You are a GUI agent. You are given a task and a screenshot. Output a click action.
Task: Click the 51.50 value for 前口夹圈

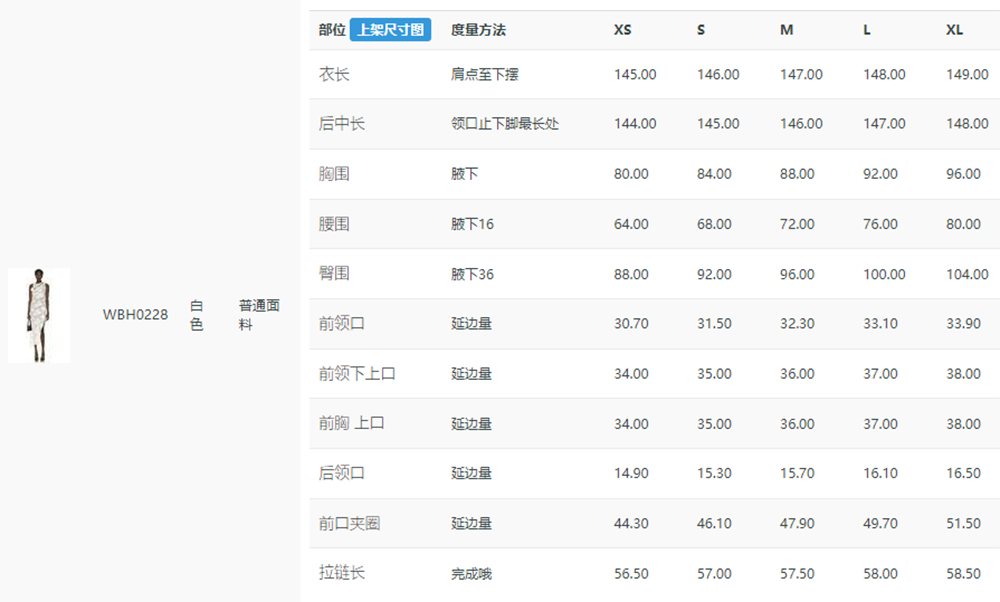(964, 524)
